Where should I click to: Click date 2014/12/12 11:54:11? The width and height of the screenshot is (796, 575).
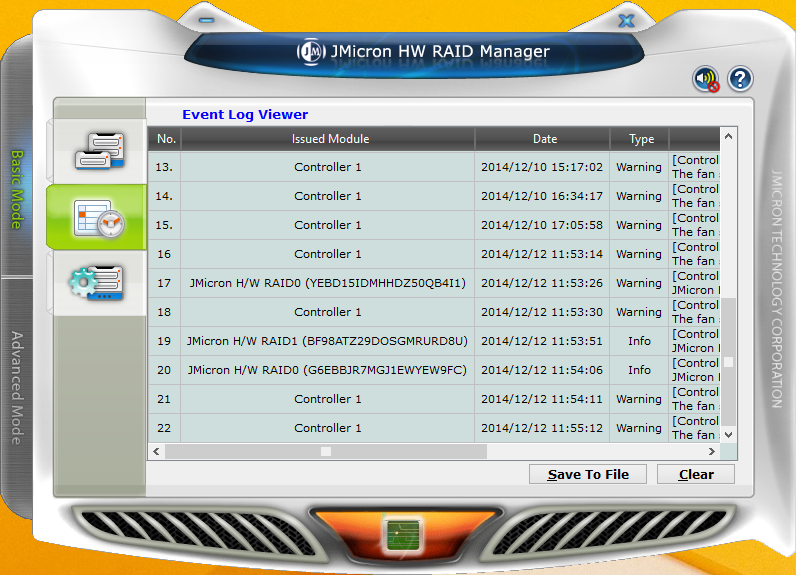(x=542, y=399)
